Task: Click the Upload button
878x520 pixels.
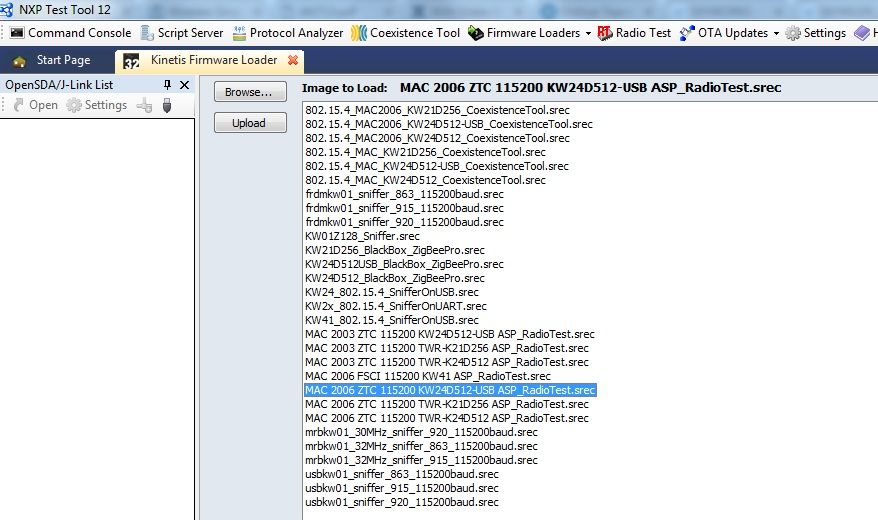Action: click(250, 123)
